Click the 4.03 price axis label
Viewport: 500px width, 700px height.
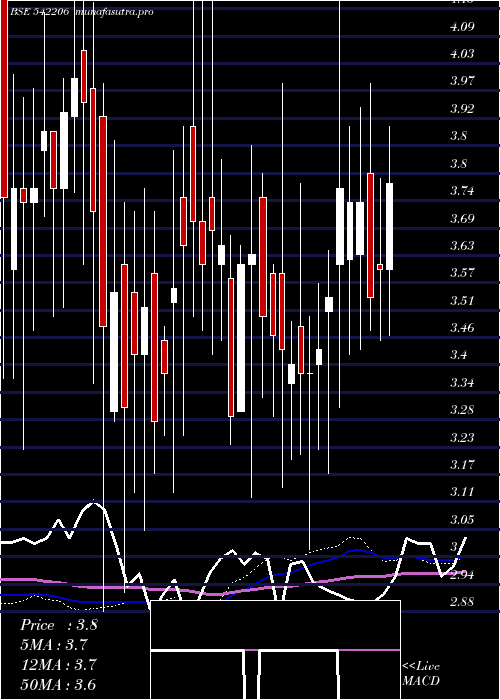[x=462, y=54]
